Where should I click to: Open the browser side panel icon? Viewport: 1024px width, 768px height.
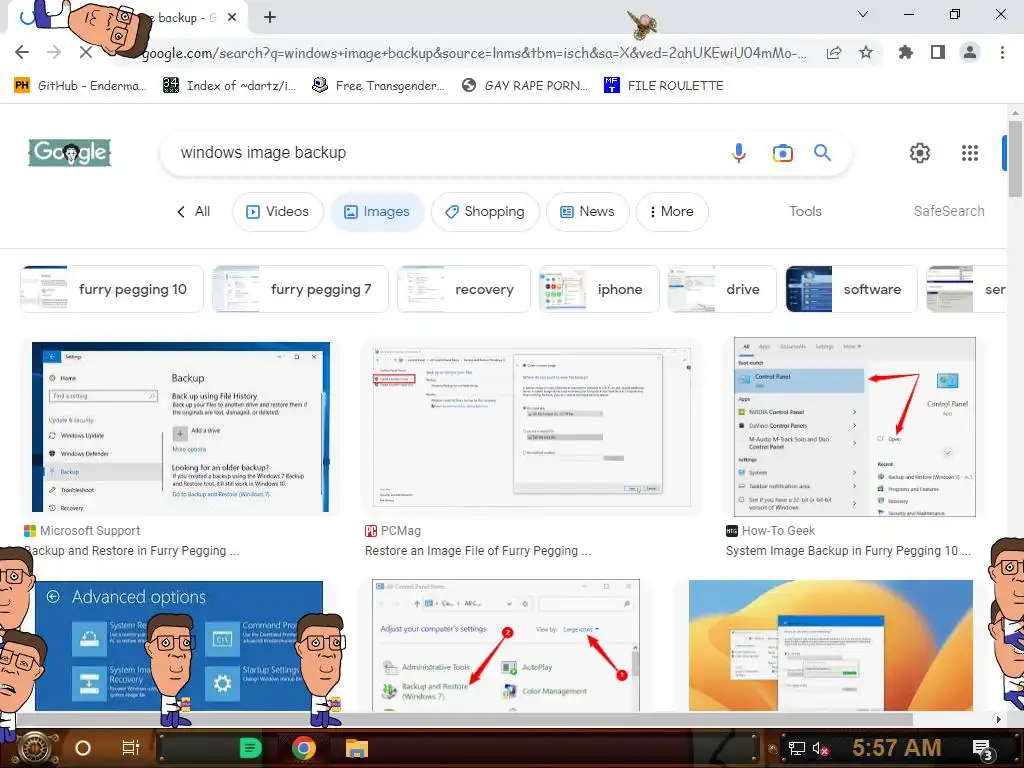pyautogui.click(x=938, y=52)
